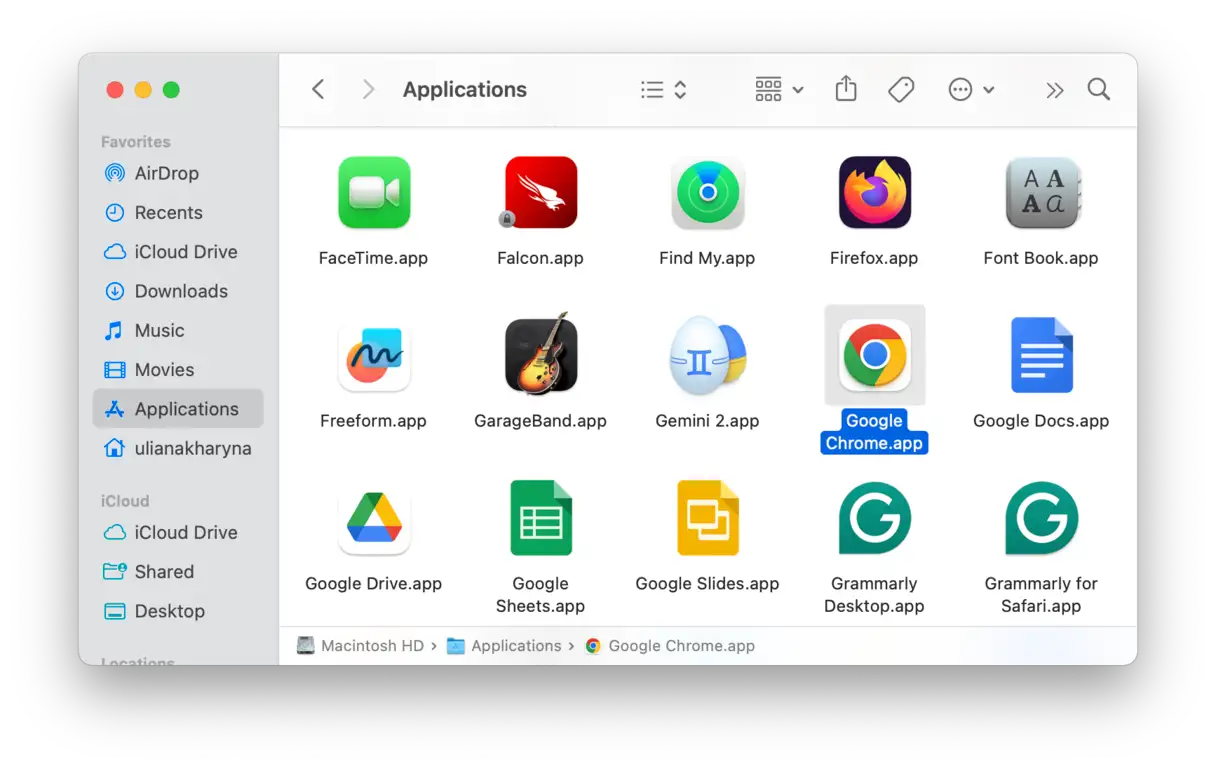Zoom the window with green button

[x=171, y=90]
